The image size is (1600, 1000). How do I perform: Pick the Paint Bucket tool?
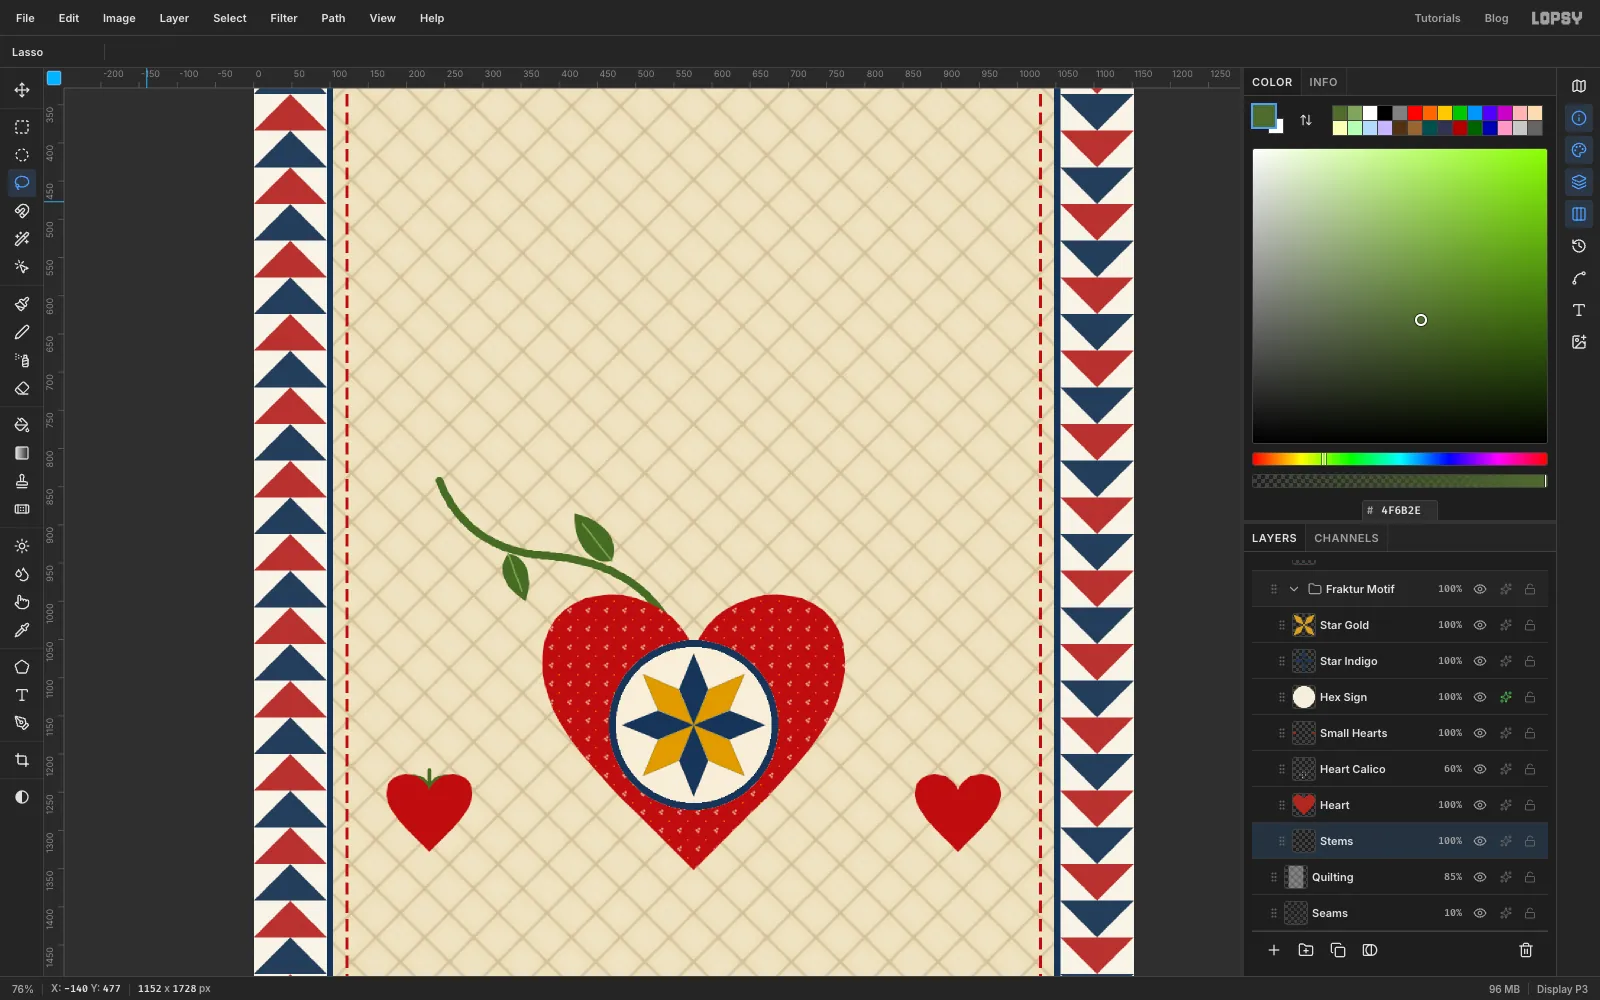pos(22,425)
